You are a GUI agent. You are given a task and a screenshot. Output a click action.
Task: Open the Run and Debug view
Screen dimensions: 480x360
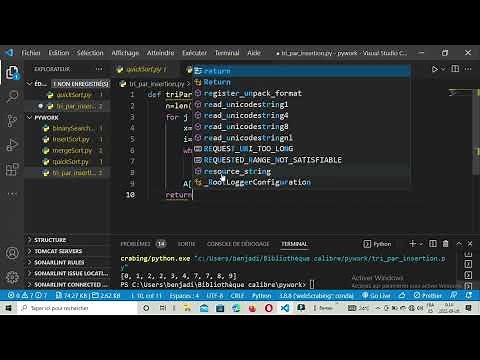click(x=12, y=145)
